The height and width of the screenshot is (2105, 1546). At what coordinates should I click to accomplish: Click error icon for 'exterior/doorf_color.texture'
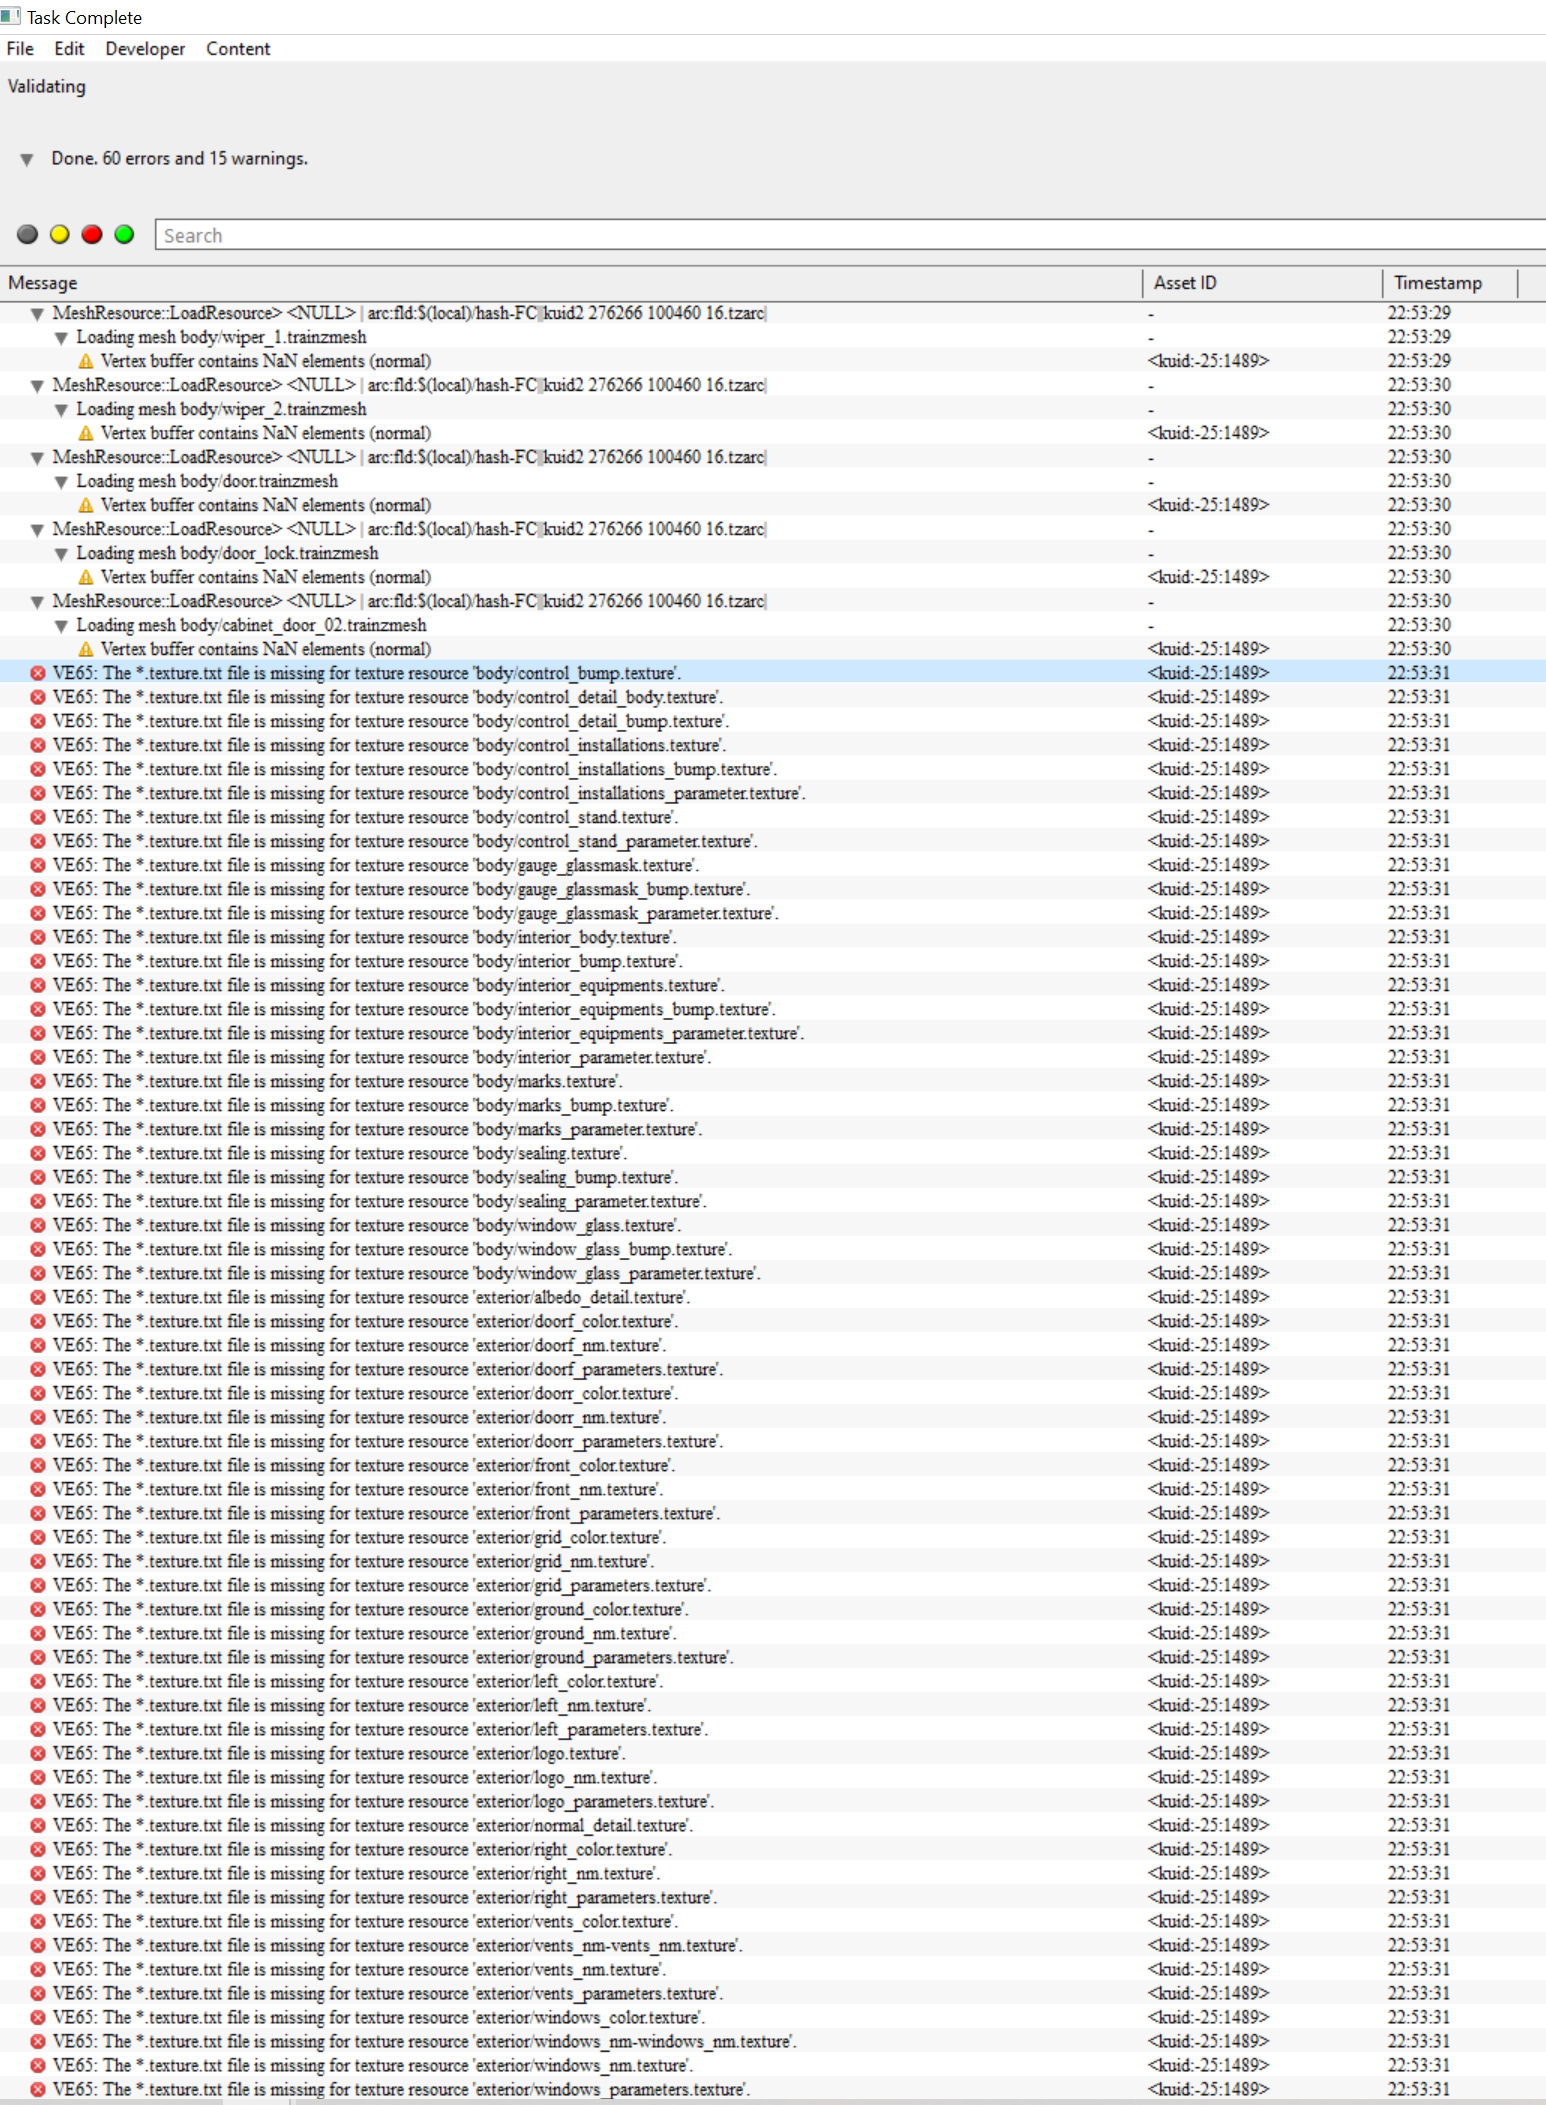pyautogui.click(x=38, y=1321)
